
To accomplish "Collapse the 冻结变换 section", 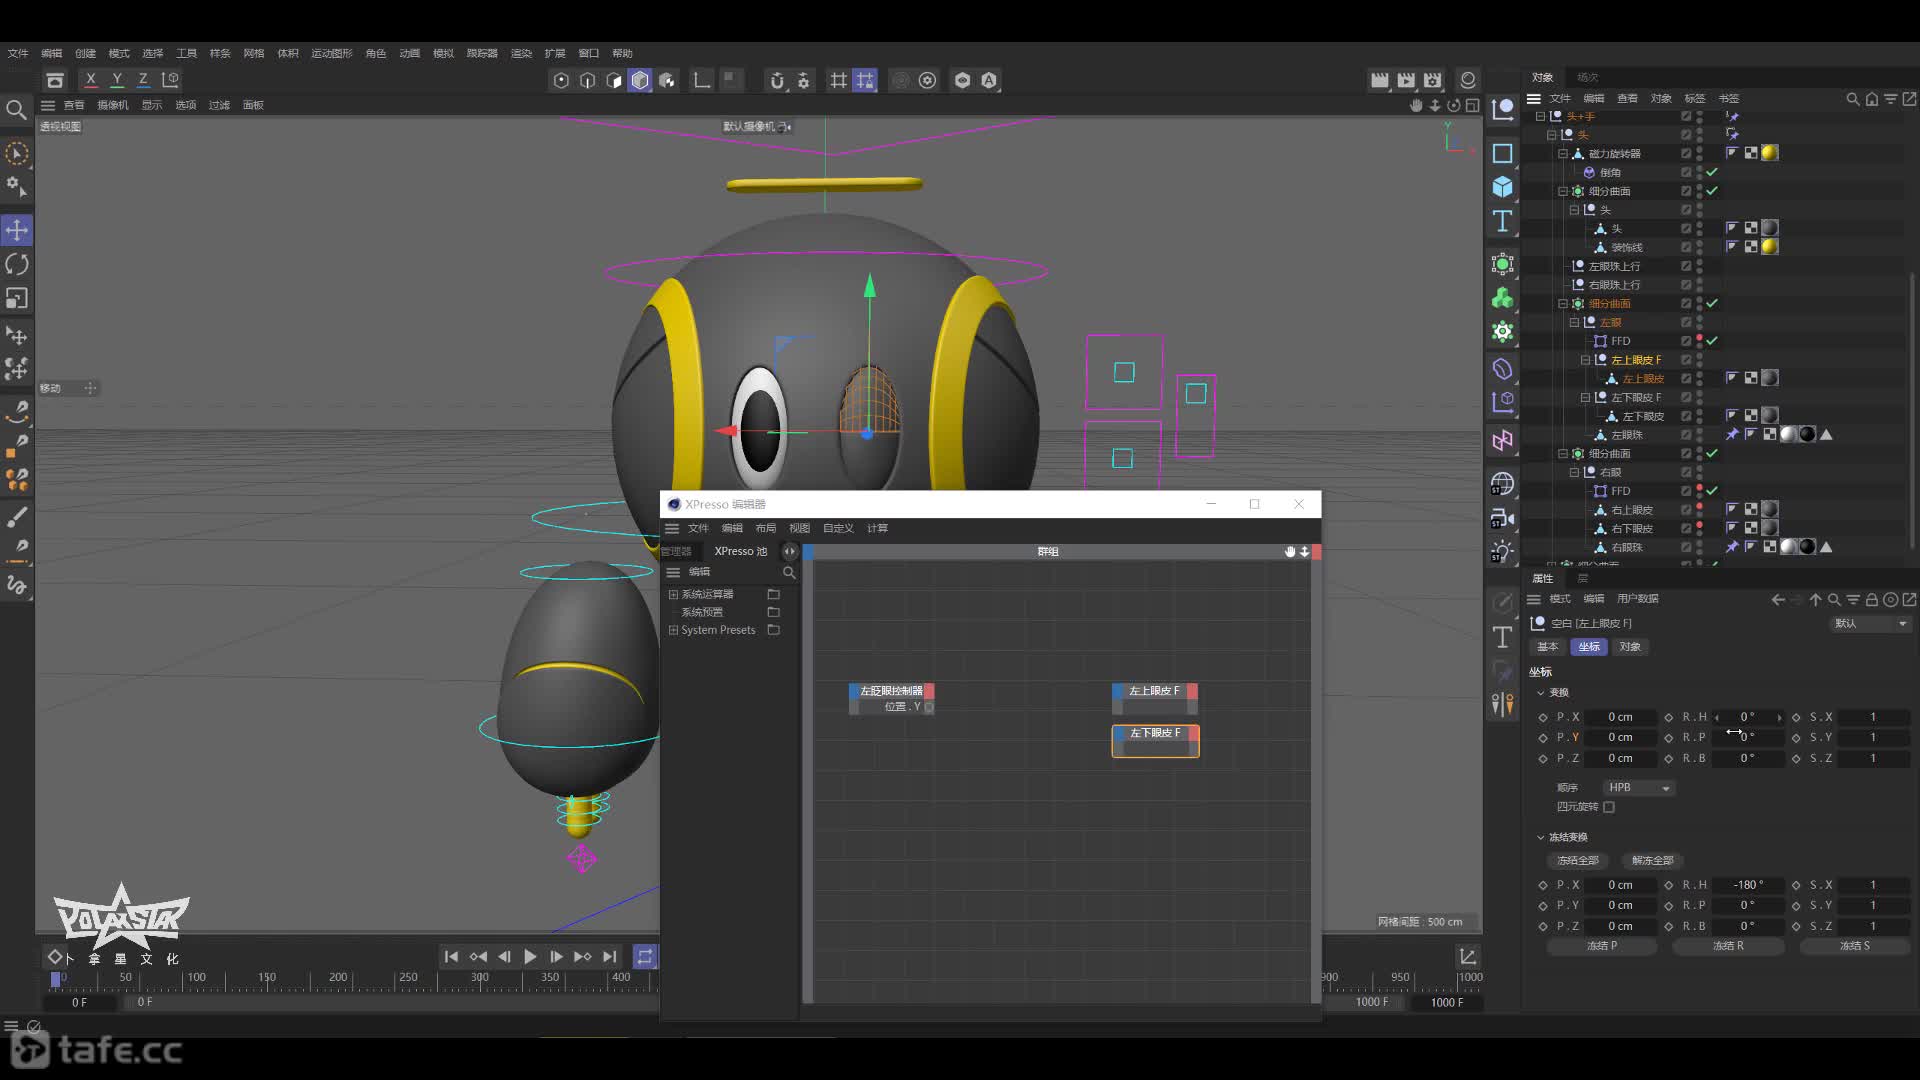I will click(x=1540, y=837).
